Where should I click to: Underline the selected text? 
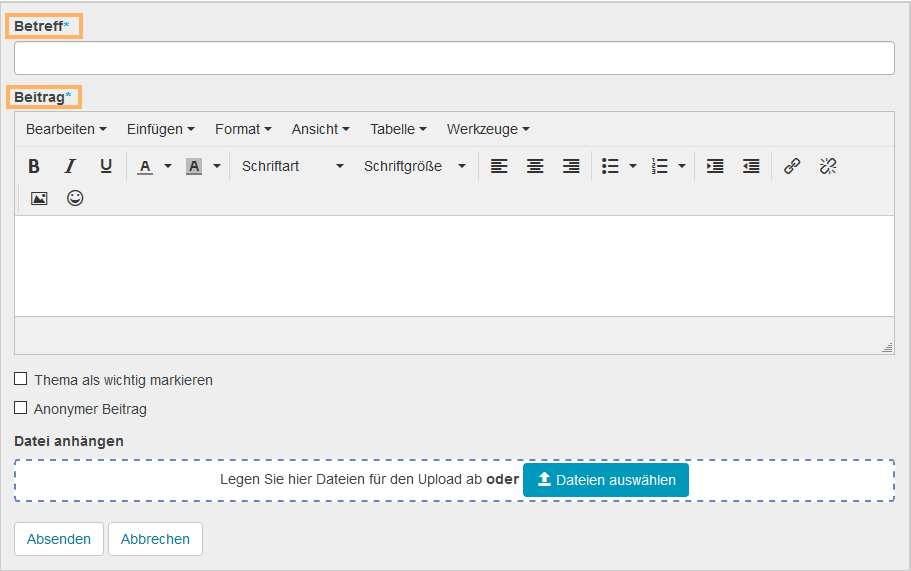pos(106,166)
